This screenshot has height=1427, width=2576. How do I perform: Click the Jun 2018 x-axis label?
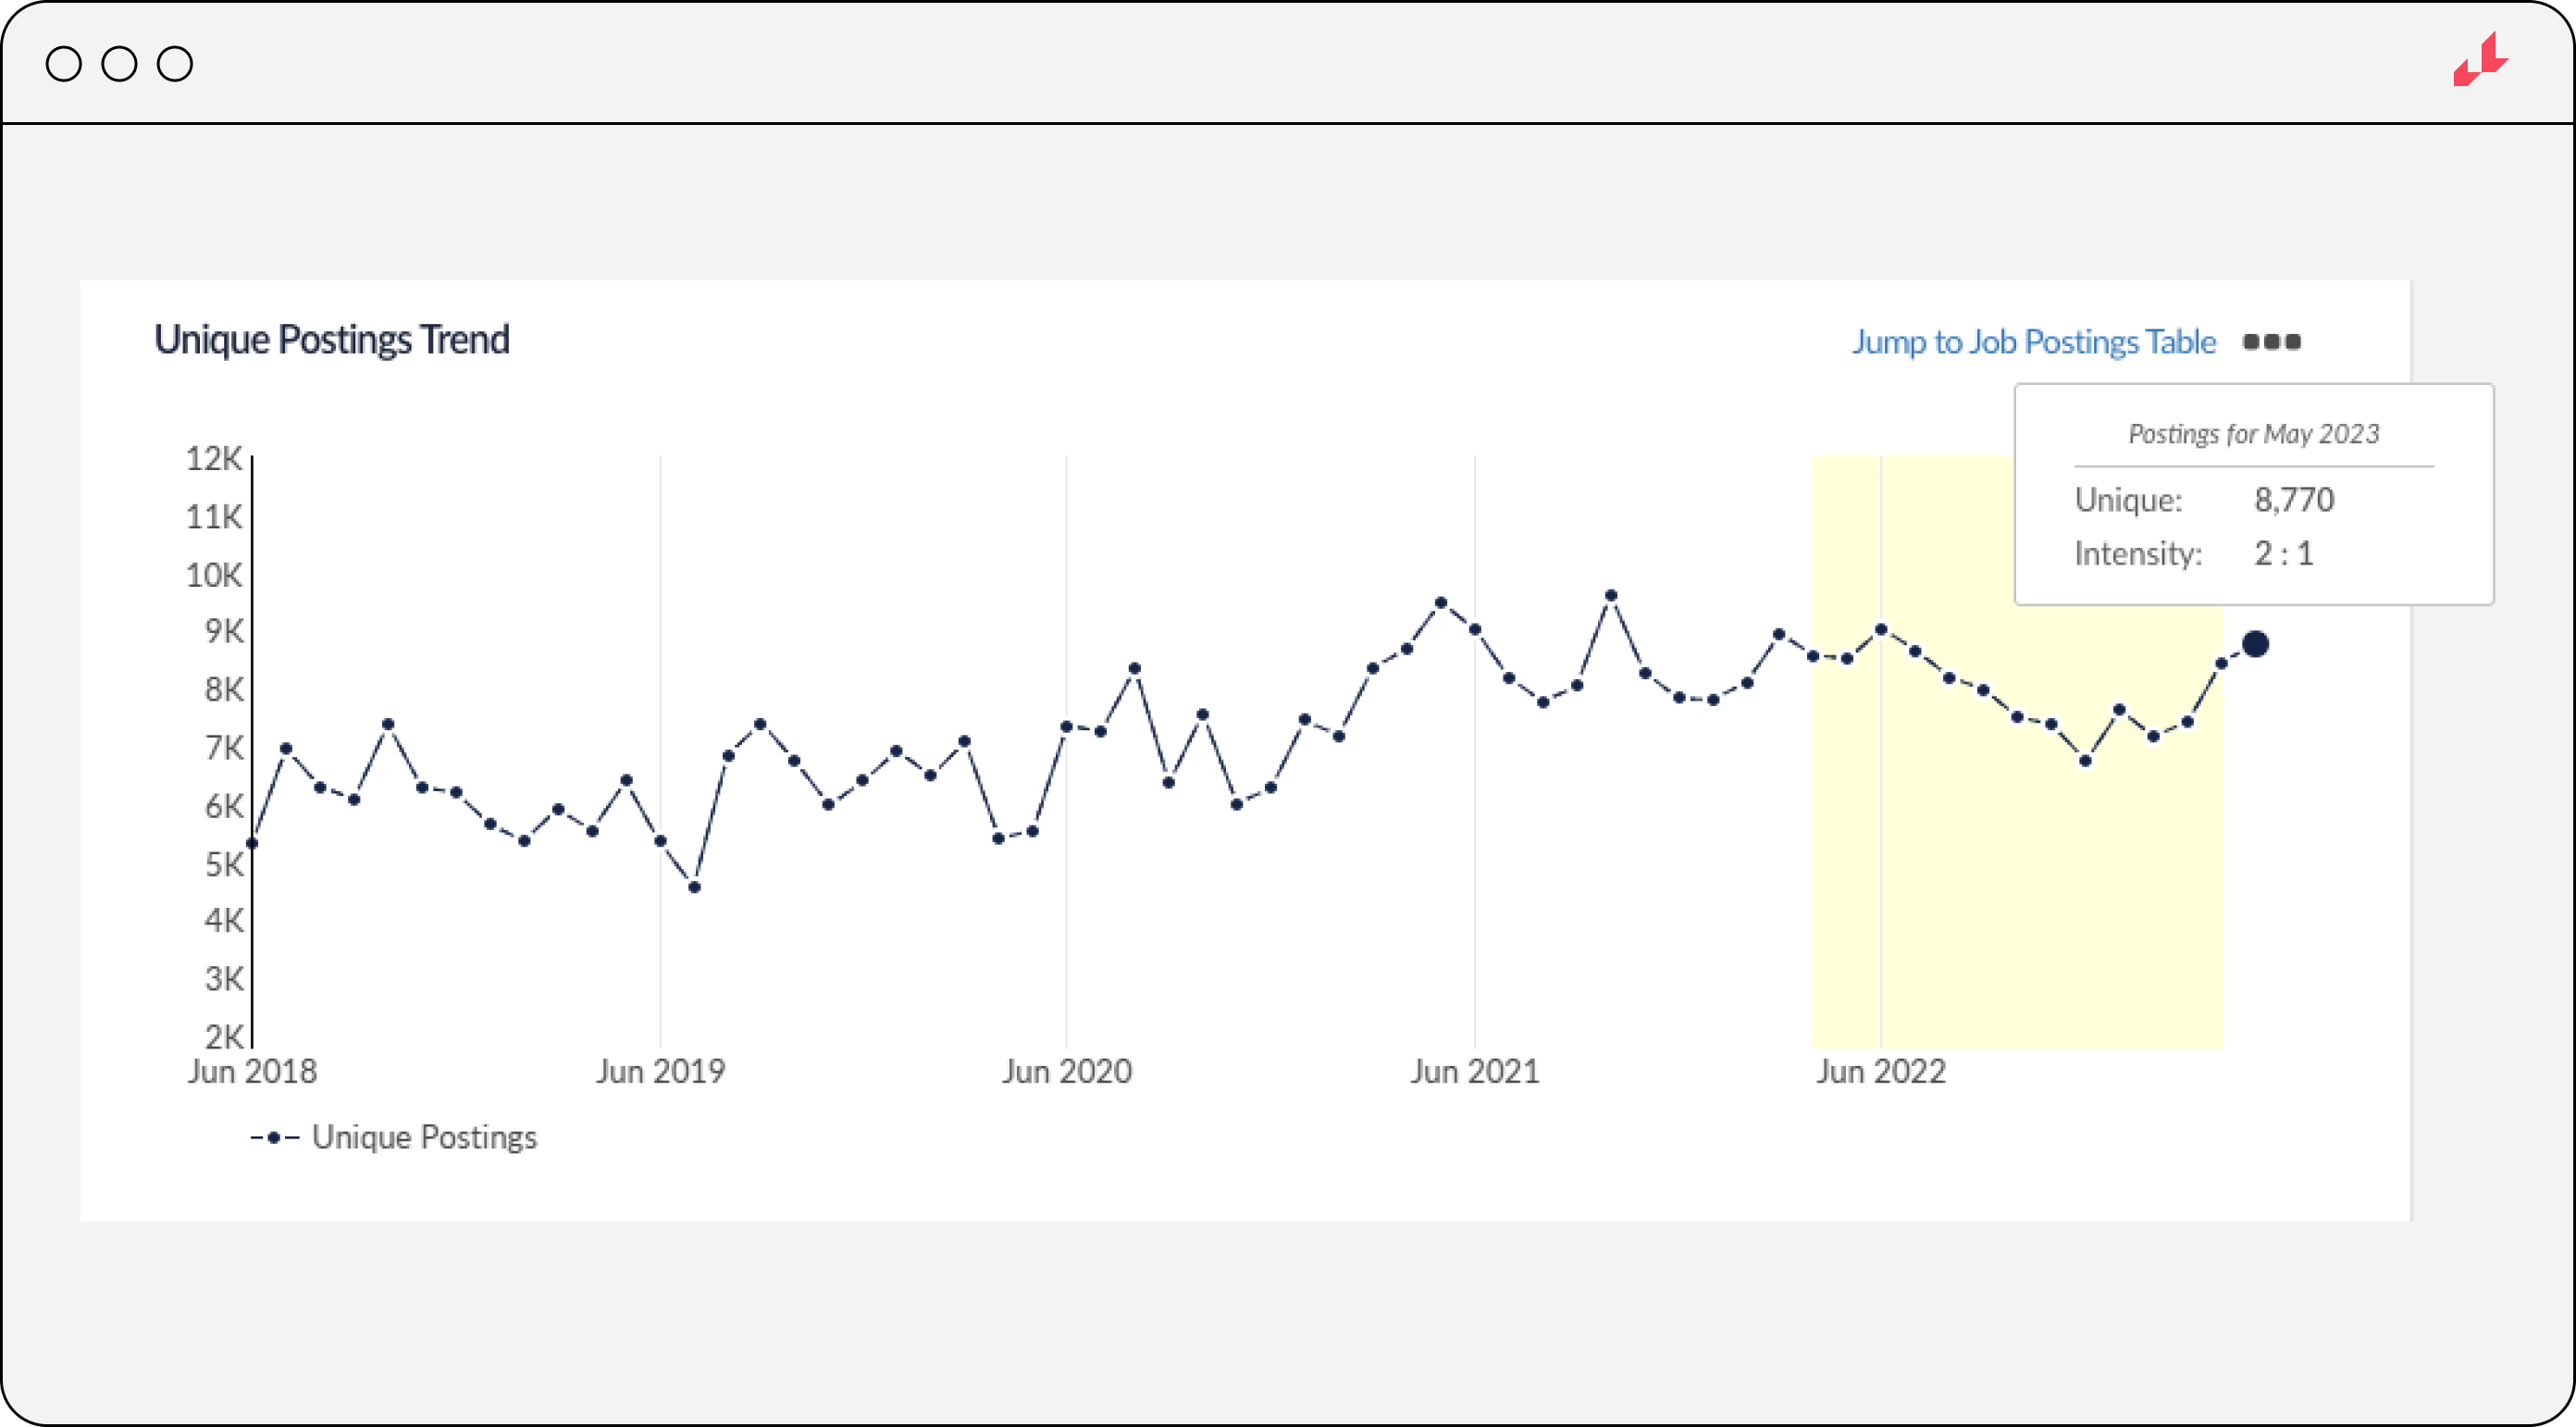pyautogui.click(x=252, y=1071)
